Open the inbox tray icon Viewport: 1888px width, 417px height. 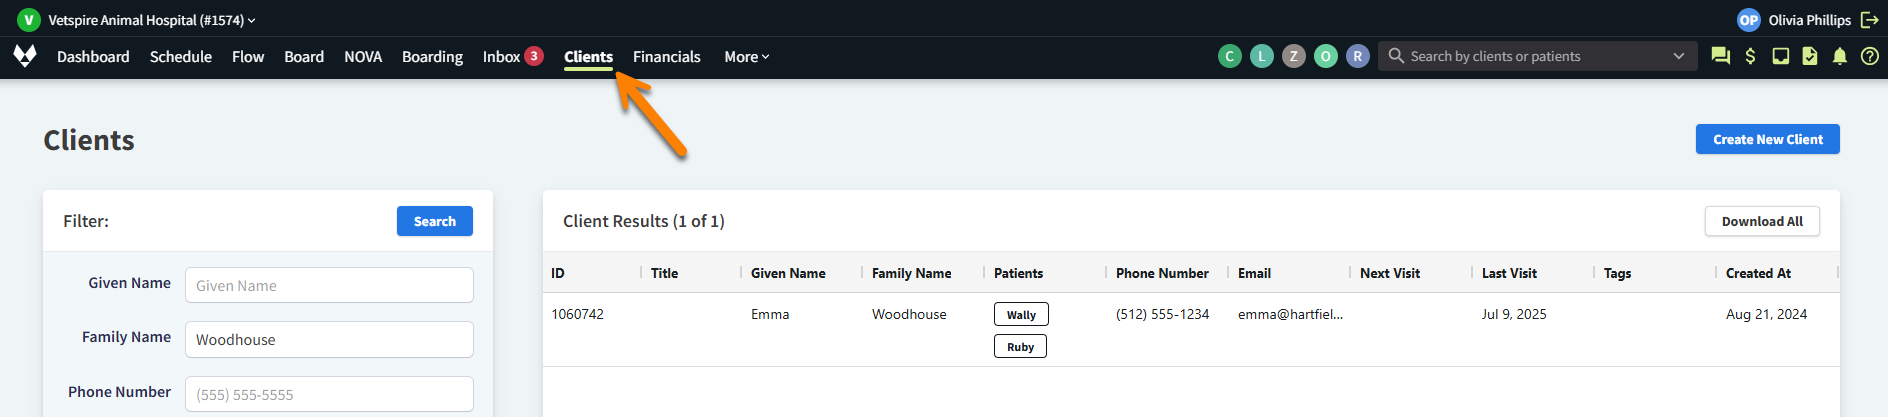pyautogui.click(x=1780, y=56)
